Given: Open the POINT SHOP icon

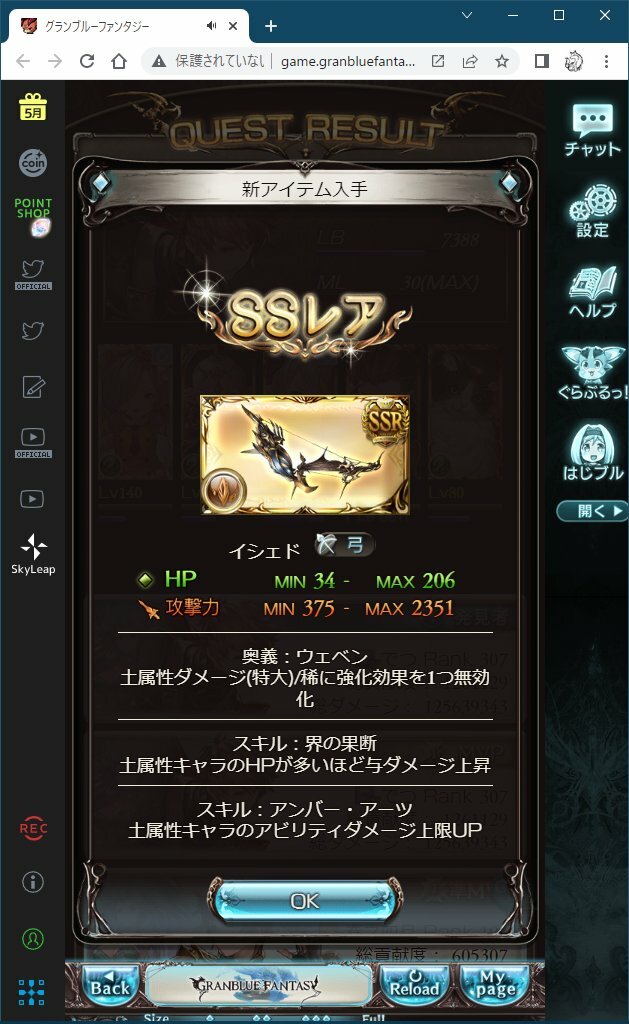Looking at the screenshot, I should (x=33, y=217).
